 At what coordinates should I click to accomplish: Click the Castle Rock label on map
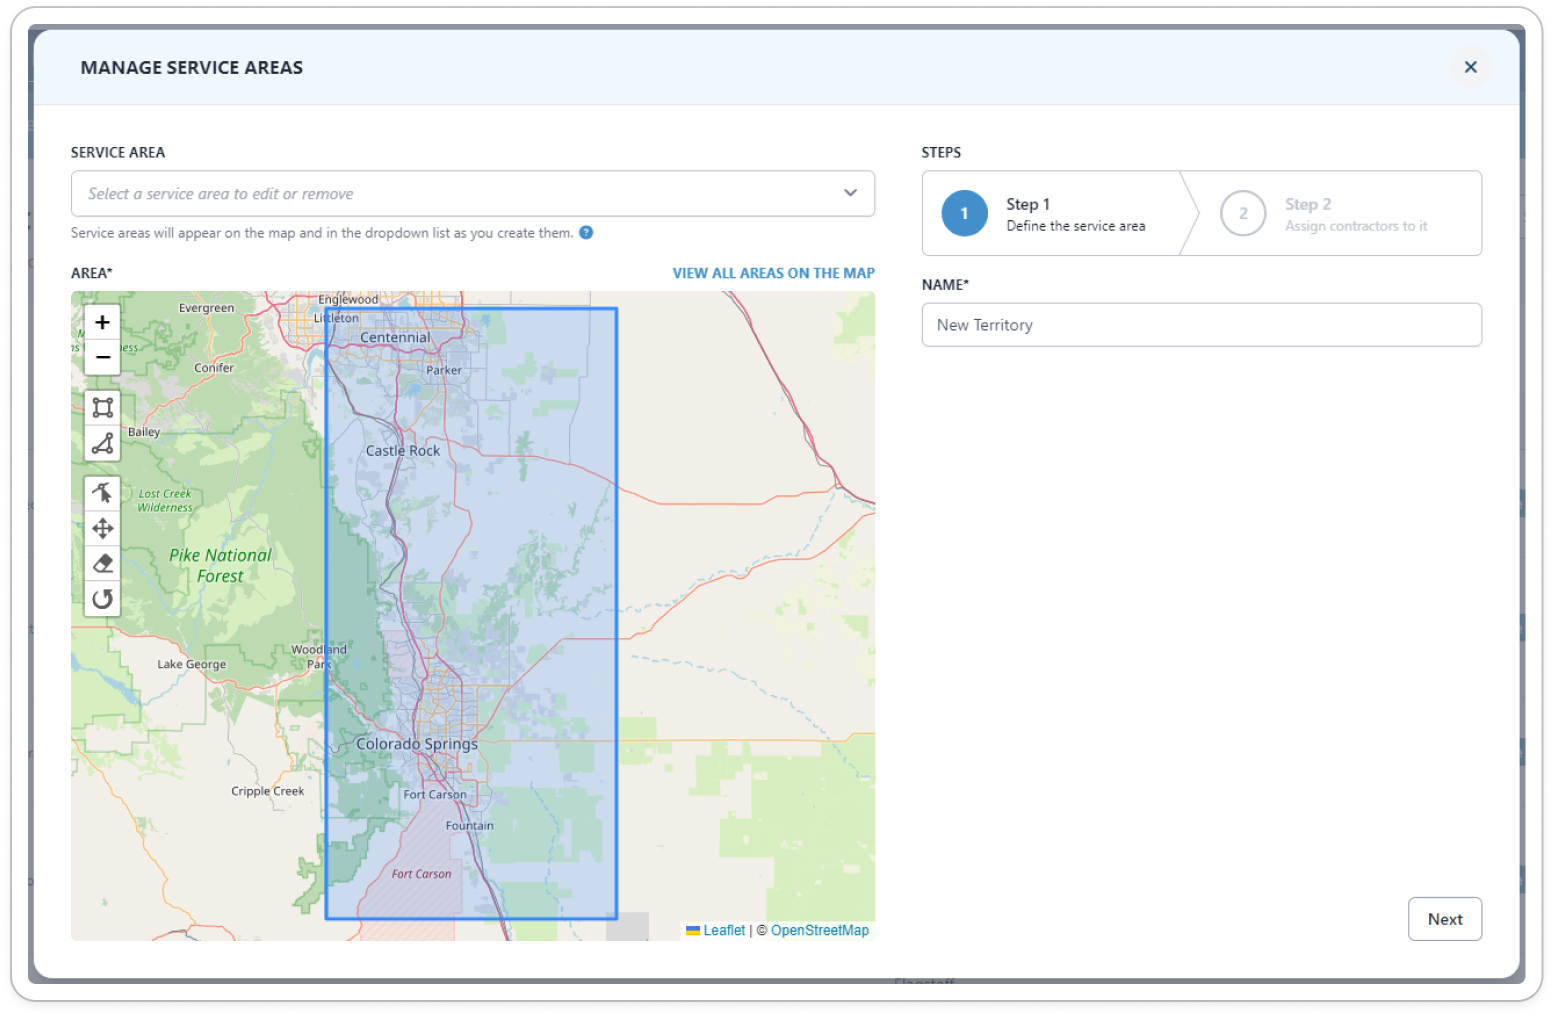point(403,451)
